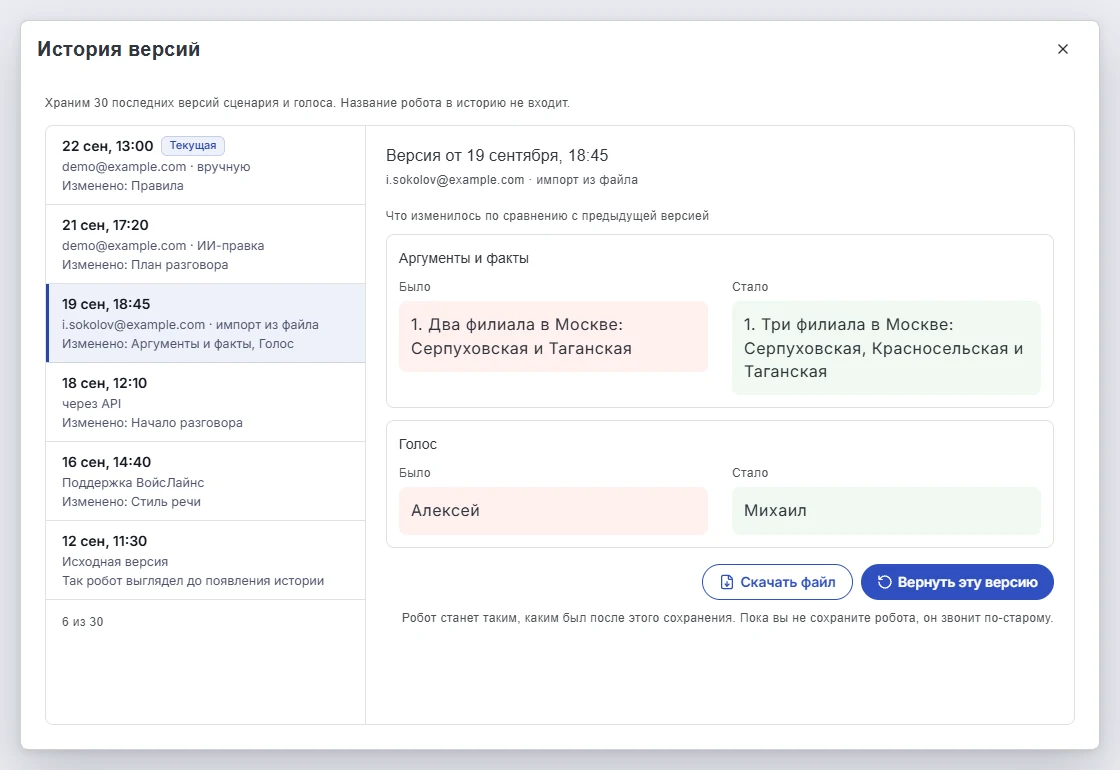The image size is (1120, 770).
Task: Select the 12 сен, 11:30 original version
Action: click(x=206, y=560)
